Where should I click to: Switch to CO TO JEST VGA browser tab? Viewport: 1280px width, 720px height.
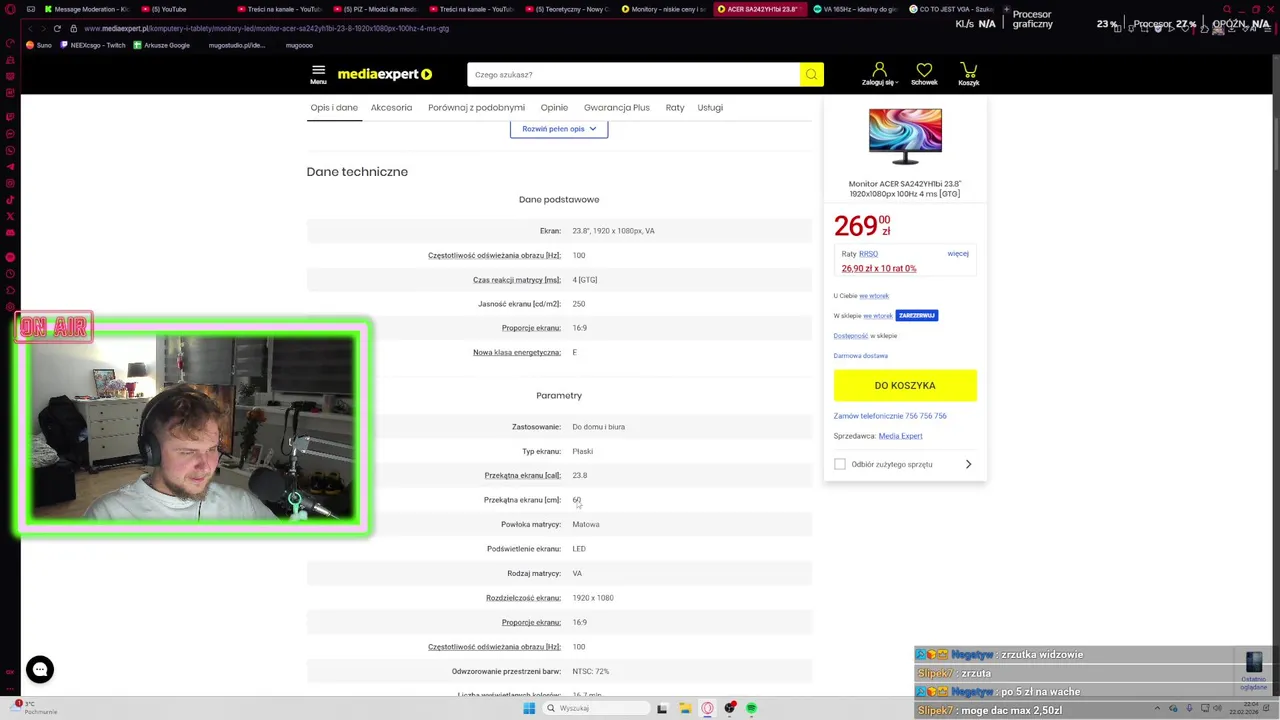(950, 9)
